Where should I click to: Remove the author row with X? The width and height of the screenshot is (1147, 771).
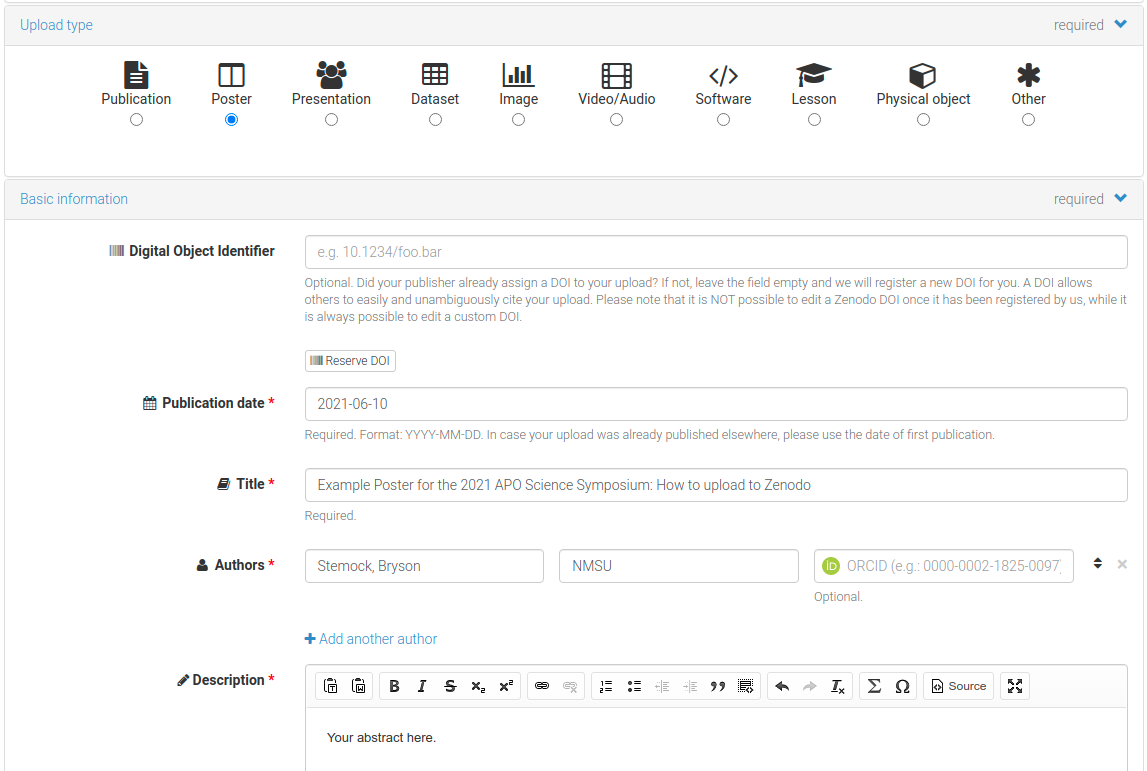tap(1122, 564)
